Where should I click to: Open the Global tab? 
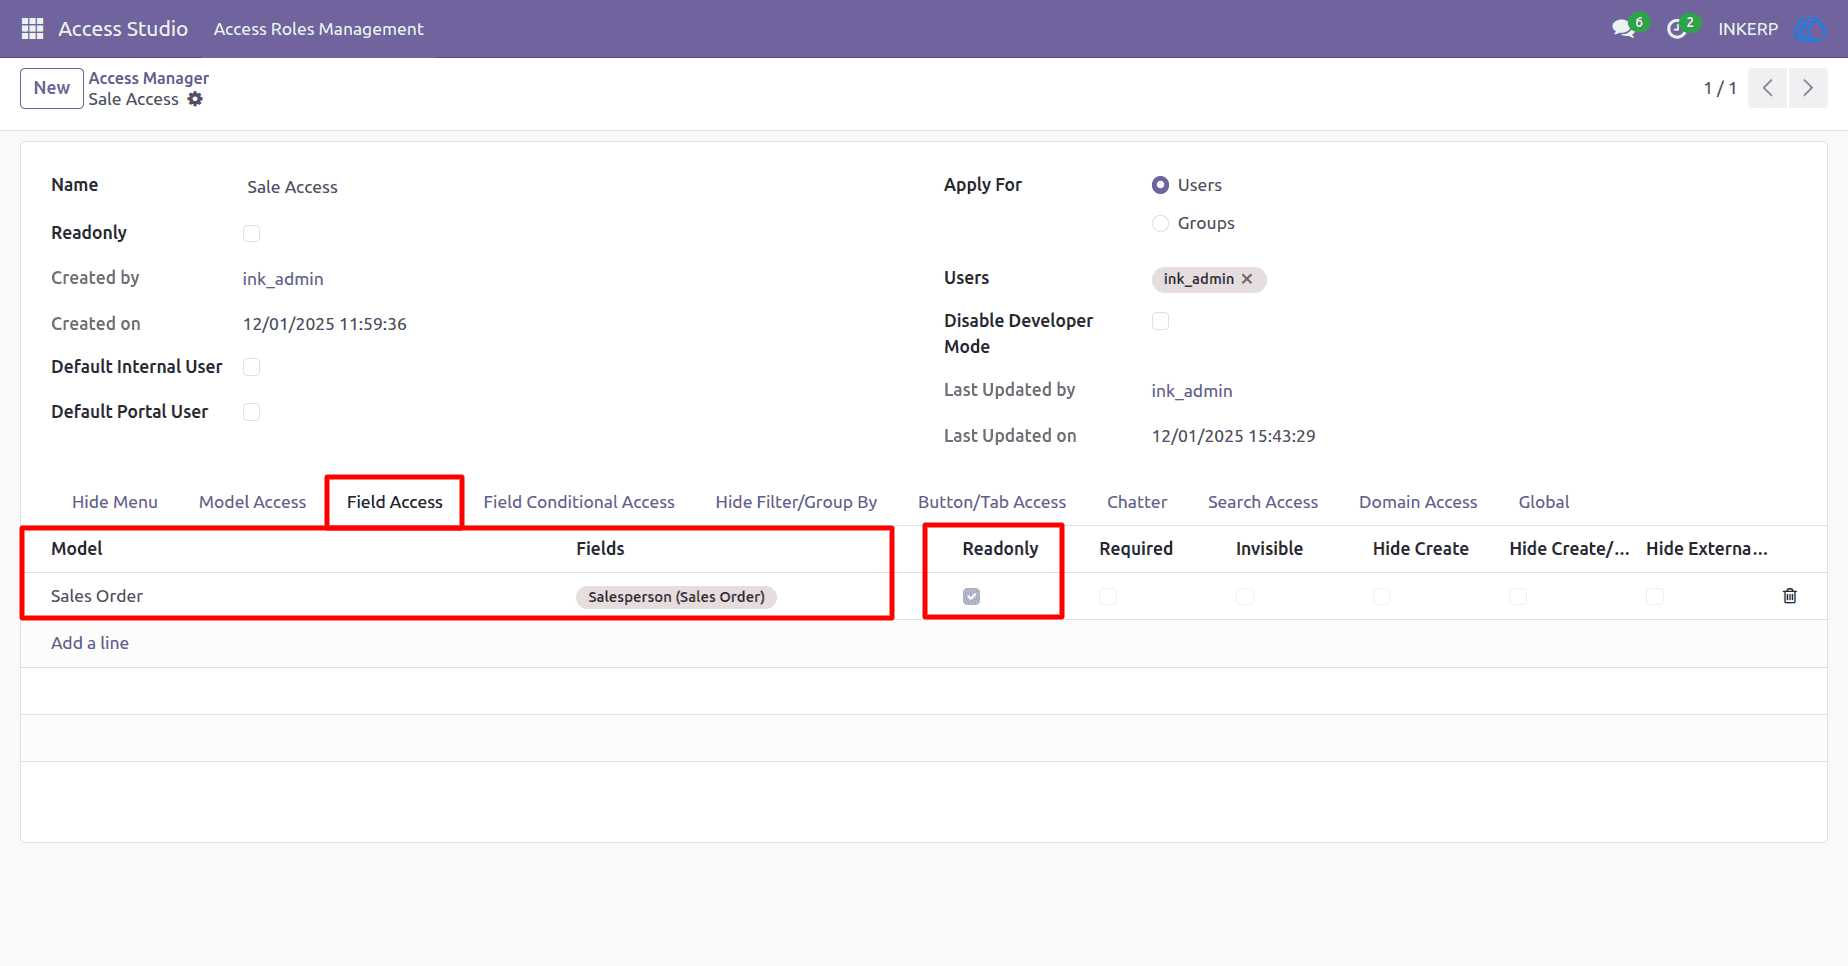(1544, 502)
